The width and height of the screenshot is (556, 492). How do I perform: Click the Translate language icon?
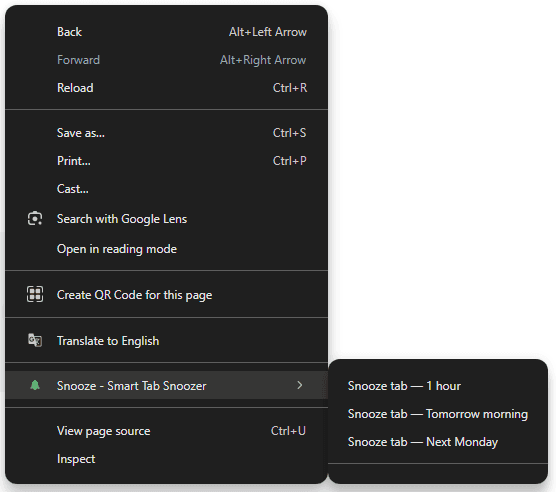pyautogui.click(x=35, y=340)
